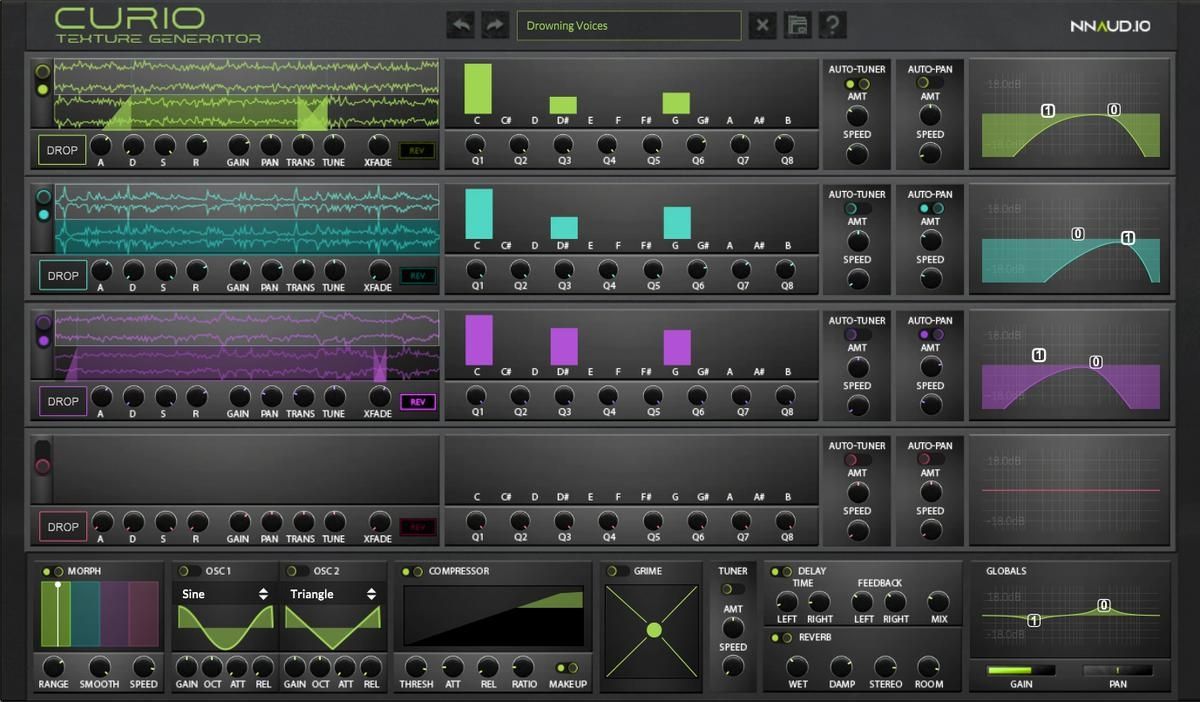Viewport: 1200px width, 702px height.
Task: Click the Grime XY pad center dot
Action: tap(654, 630)
